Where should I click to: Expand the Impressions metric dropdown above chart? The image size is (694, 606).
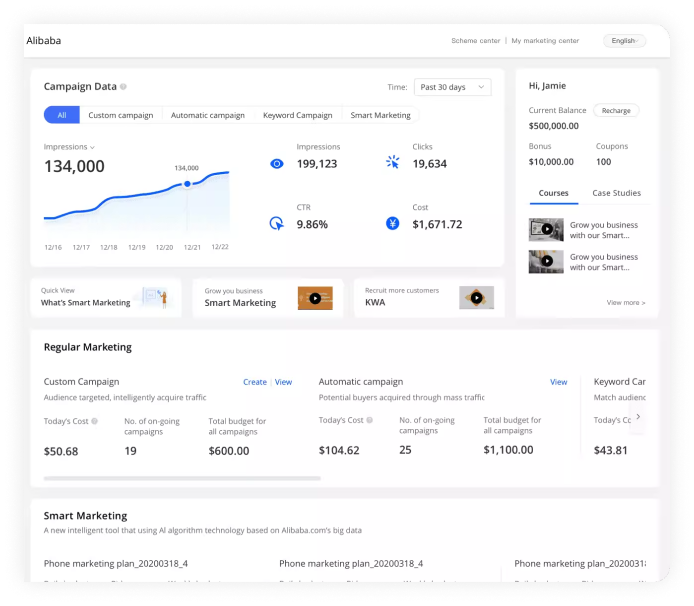(x=92, y=147)
